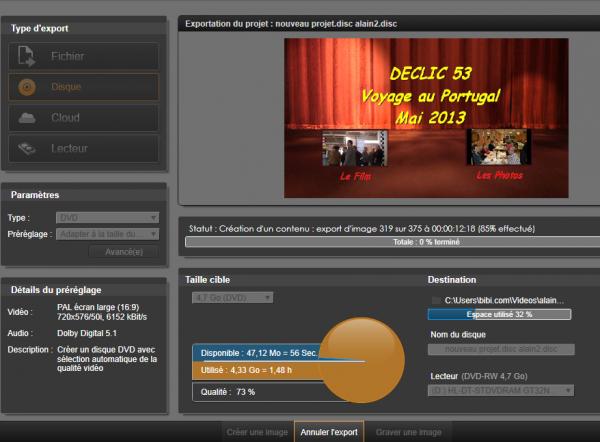
Task: Choose the Disque export type
Action: coord(83,87)
